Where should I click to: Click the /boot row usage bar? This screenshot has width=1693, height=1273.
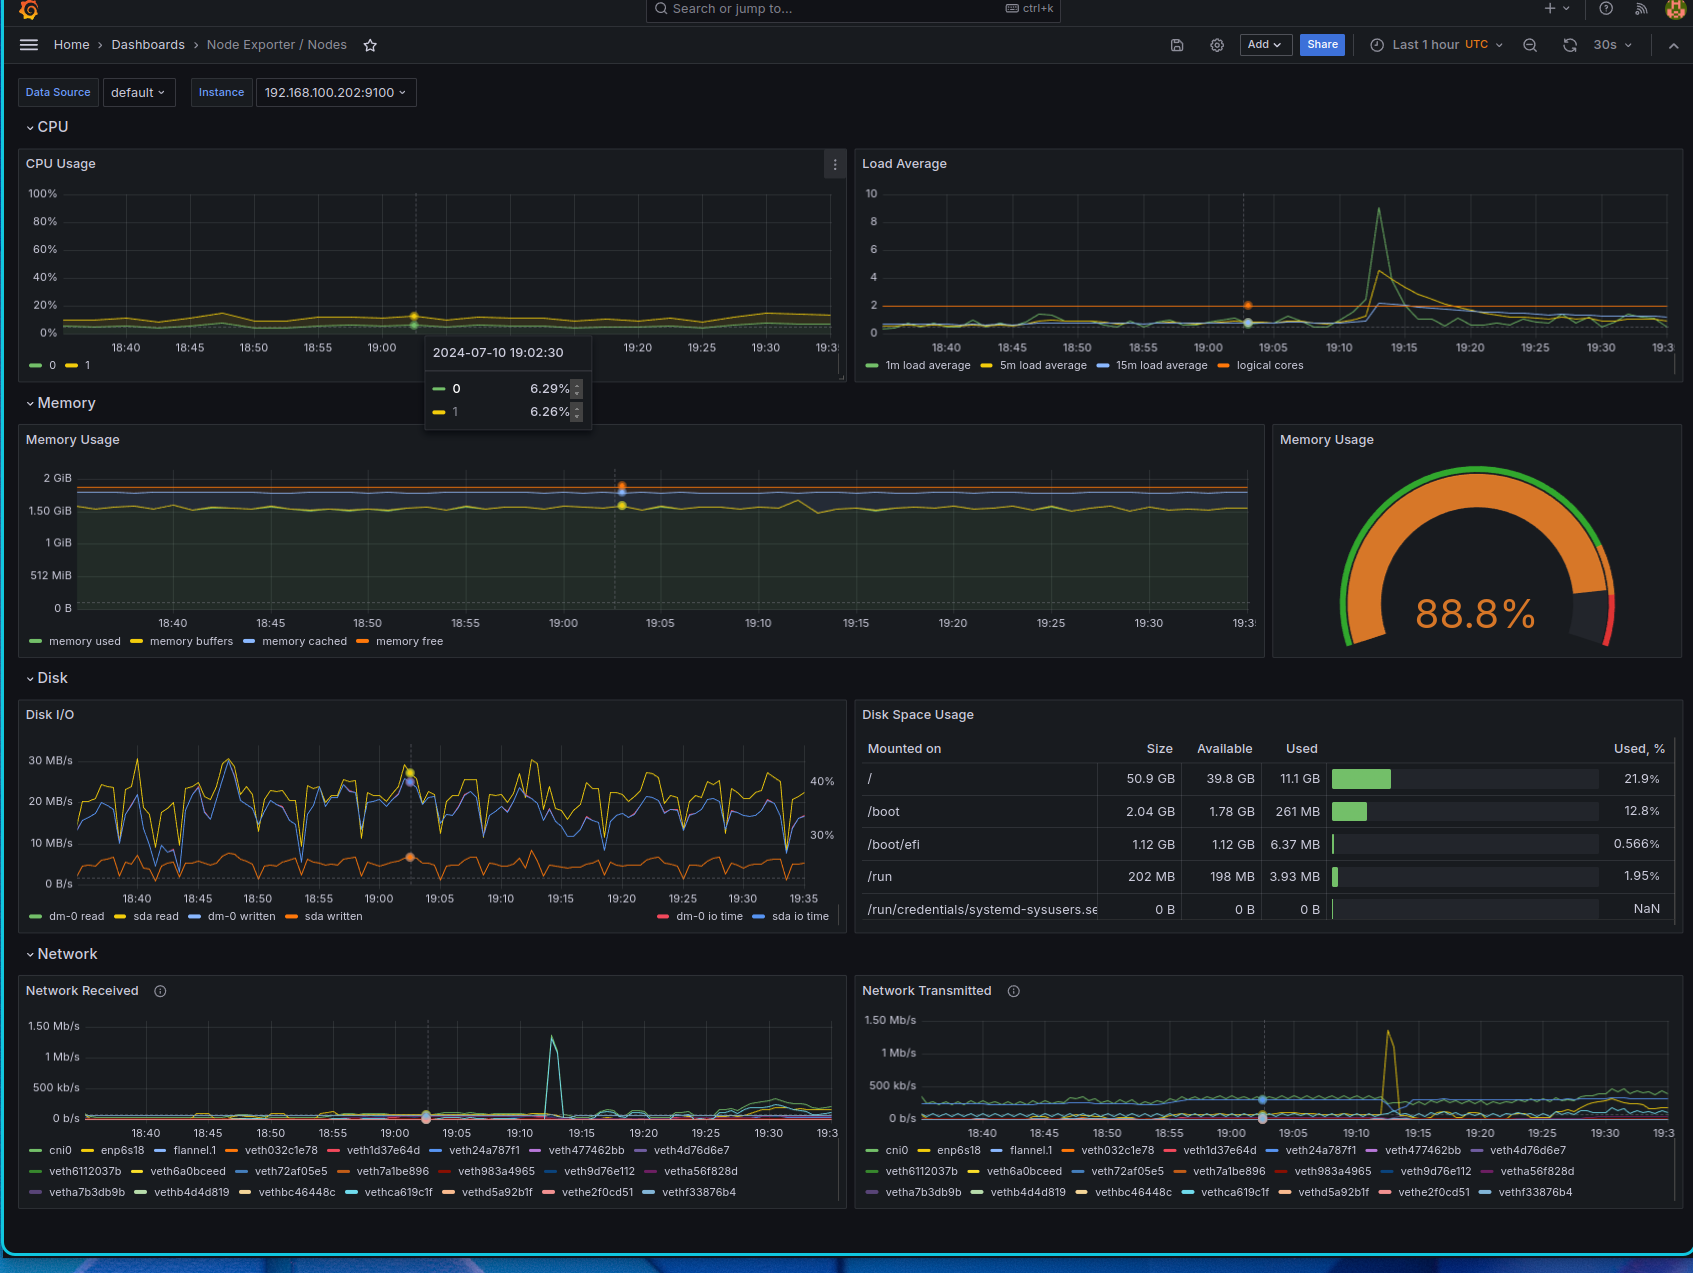pyautogui.click(x=1464, y=812)
